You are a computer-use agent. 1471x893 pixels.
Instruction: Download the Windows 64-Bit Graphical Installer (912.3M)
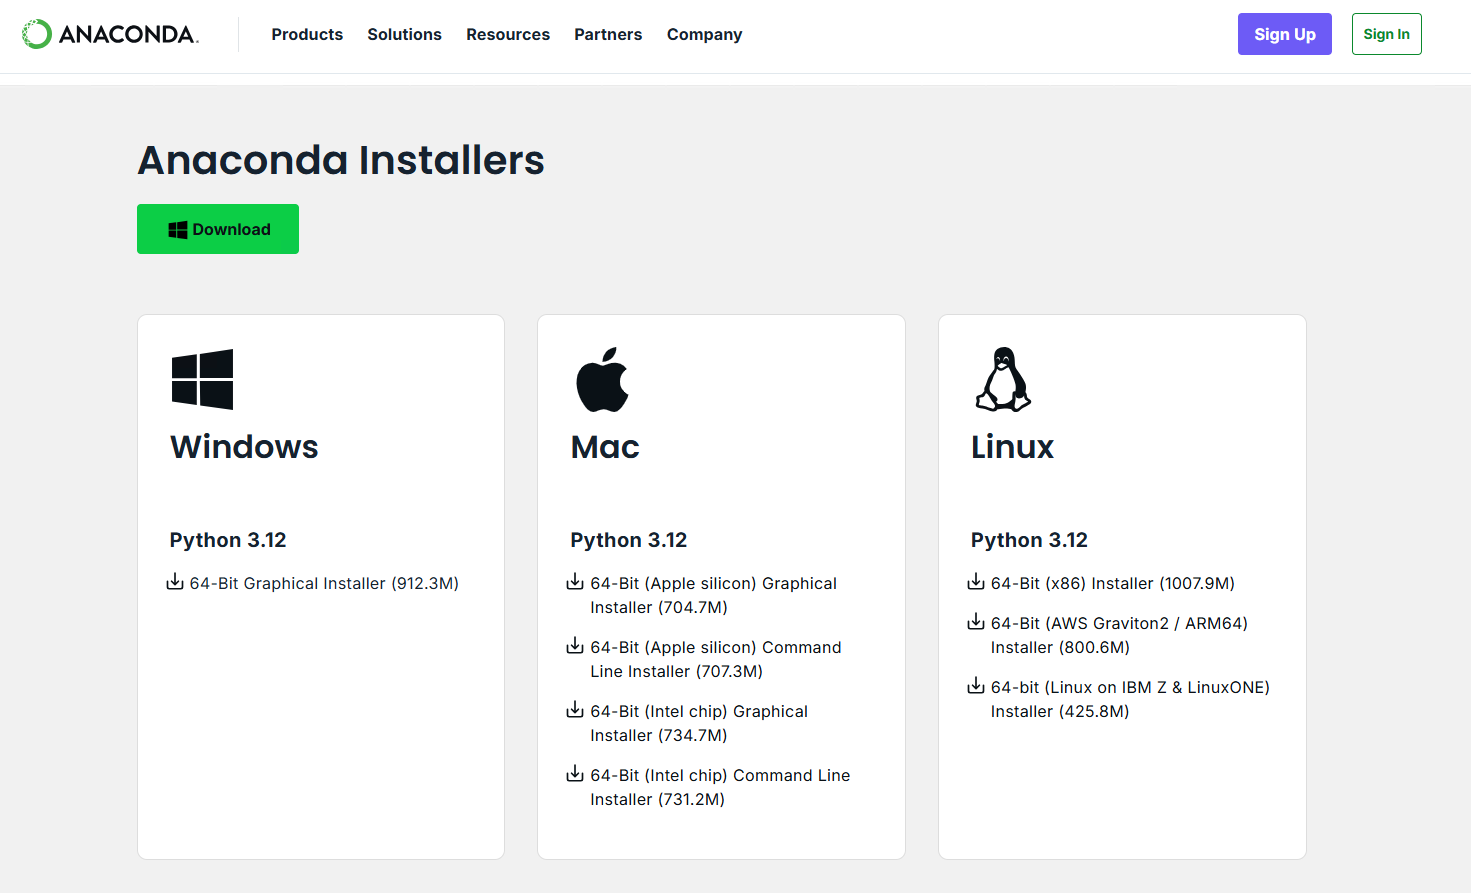[x=324, y=583]
